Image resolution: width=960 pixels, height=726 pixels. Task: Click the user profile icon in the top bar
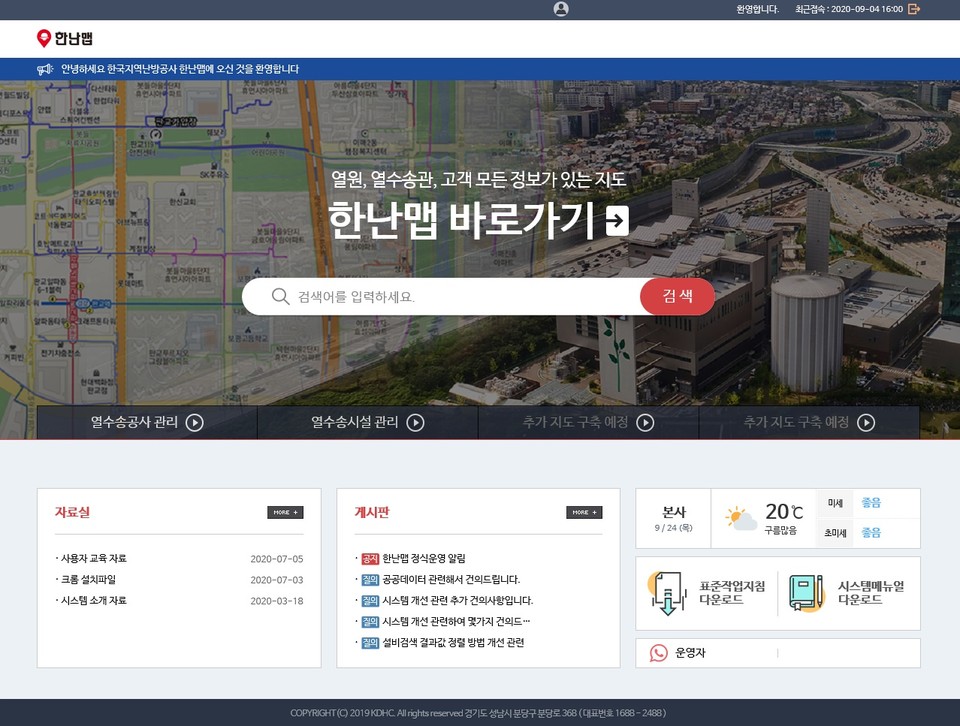point(561,10)
